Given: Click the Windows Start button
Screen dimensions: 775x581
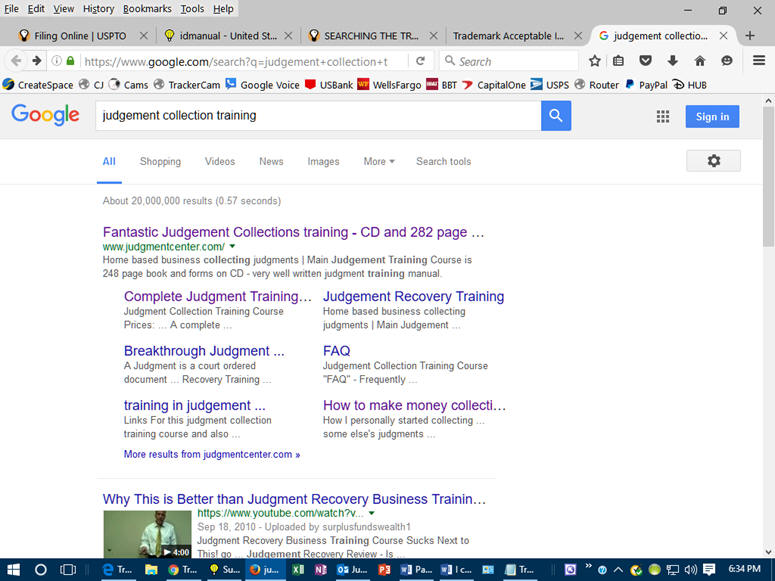Looking at the screenshot, I should tap(13, 569).
